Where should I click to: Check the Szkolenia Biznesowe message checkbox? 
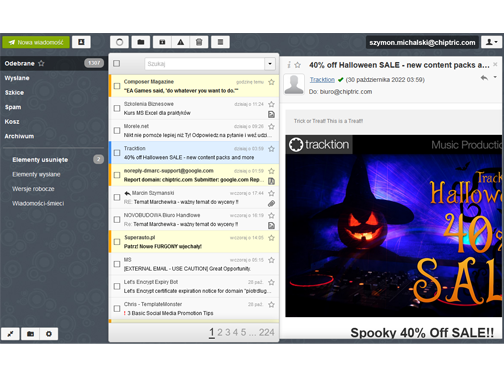117,108
